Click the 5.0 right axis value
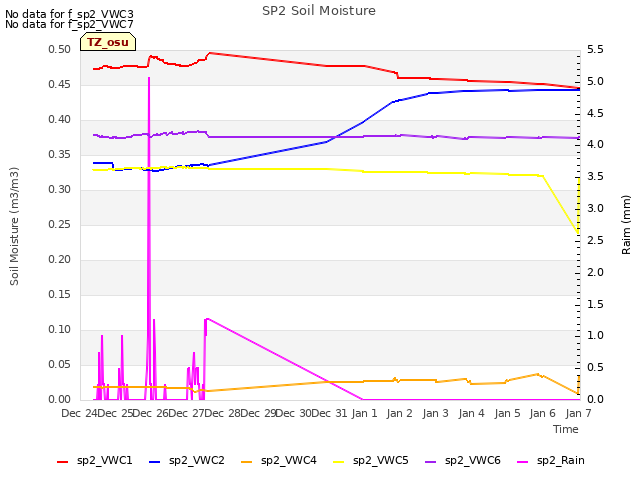This screenshot has width=640, height=480. (595, 81)
